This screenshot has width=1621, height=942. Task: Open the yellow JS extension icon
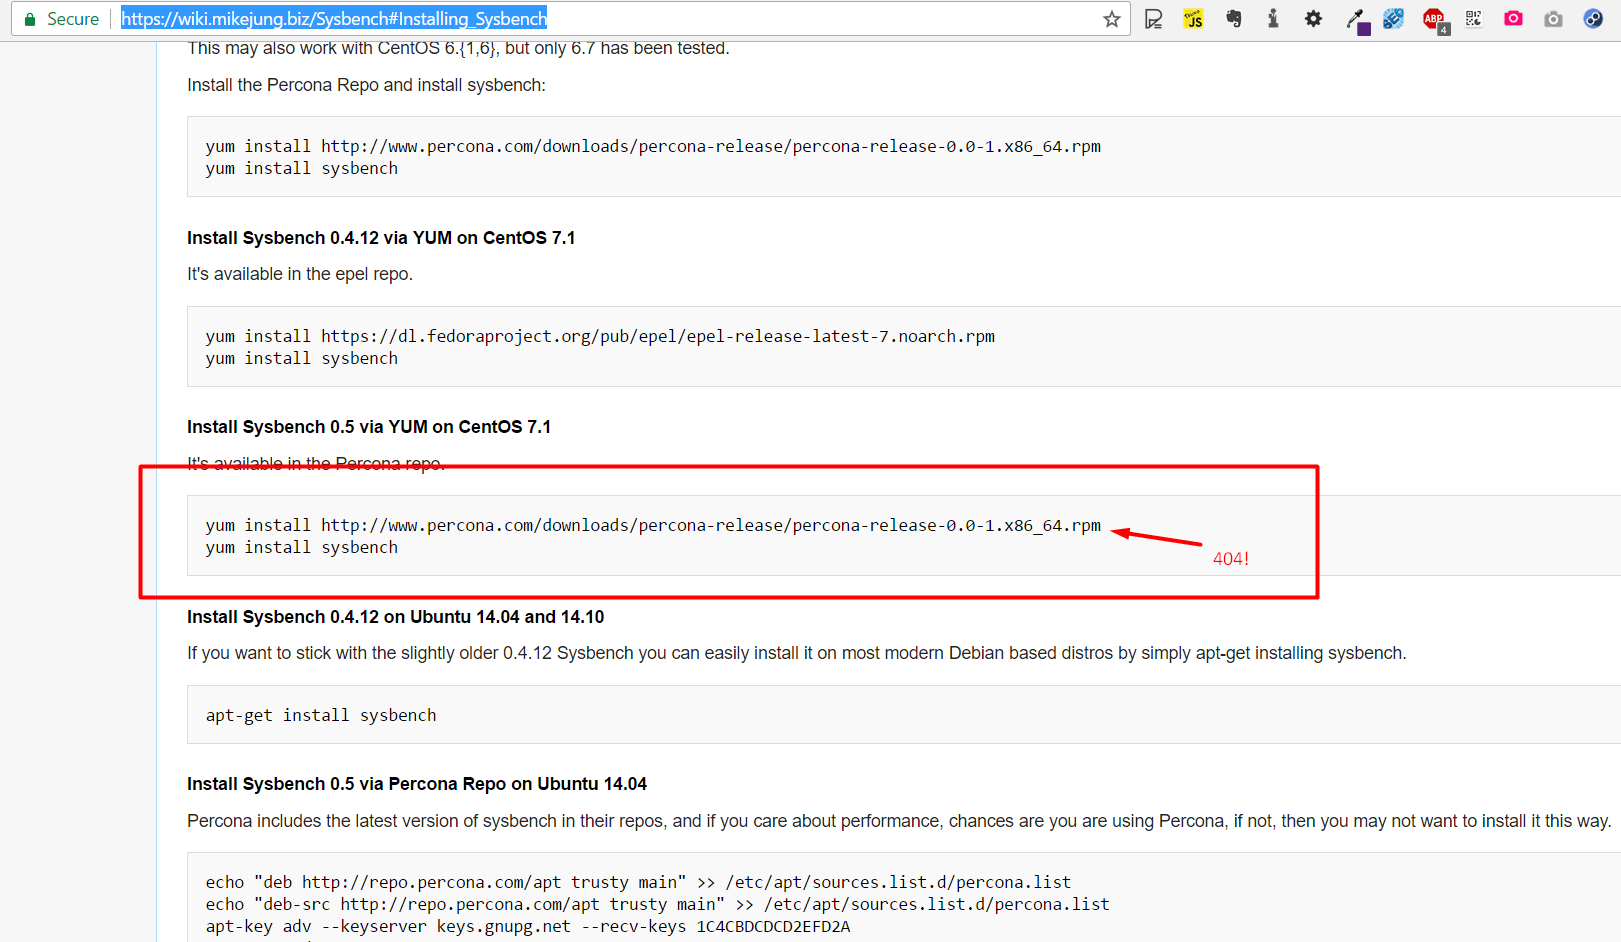tap(1193, 19)
